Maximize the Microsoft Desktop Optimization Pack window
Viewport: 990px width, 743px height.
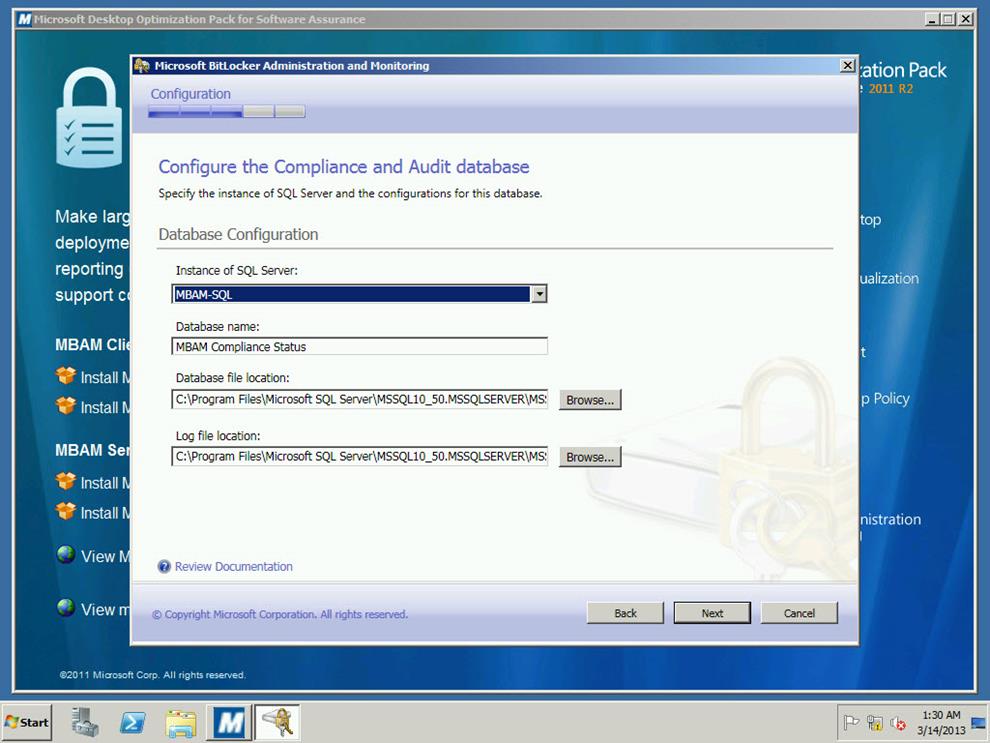pos(948,19)
